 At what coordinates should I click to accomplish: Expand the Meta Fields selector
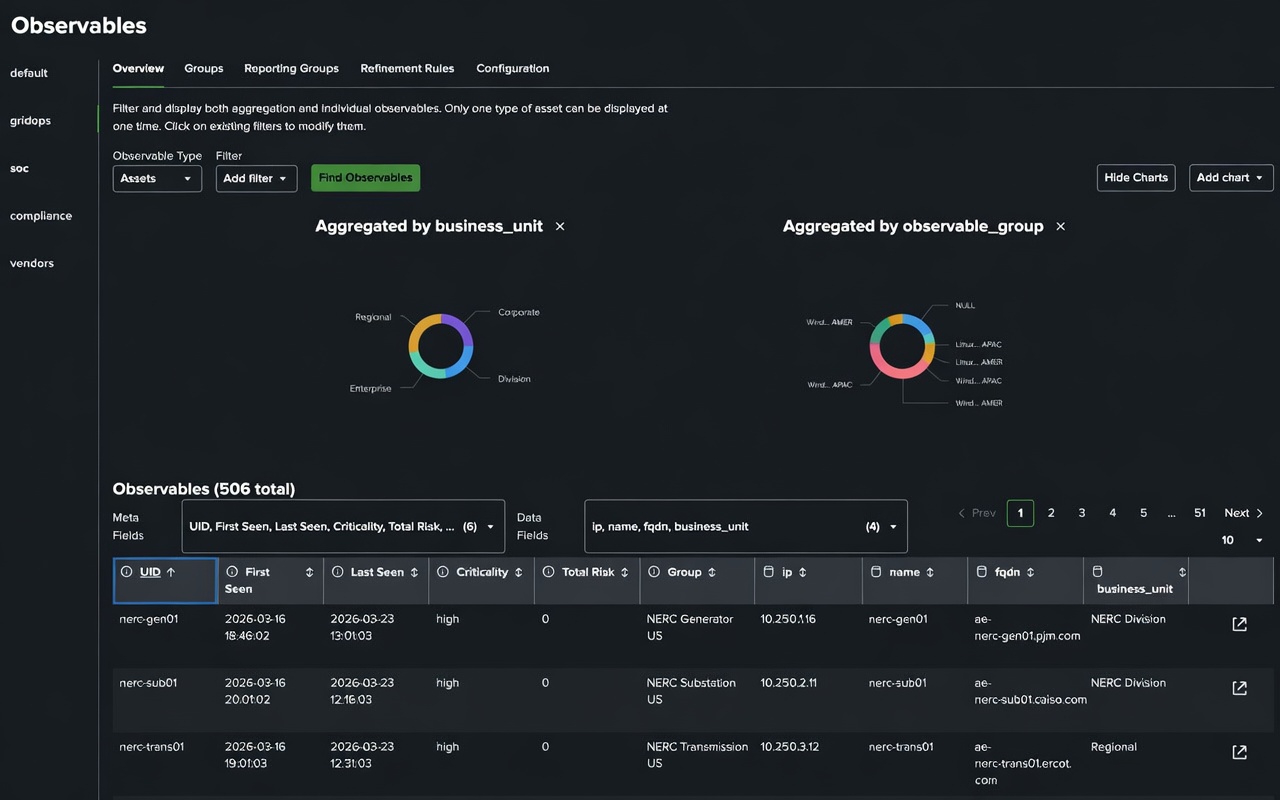[343, 526]
